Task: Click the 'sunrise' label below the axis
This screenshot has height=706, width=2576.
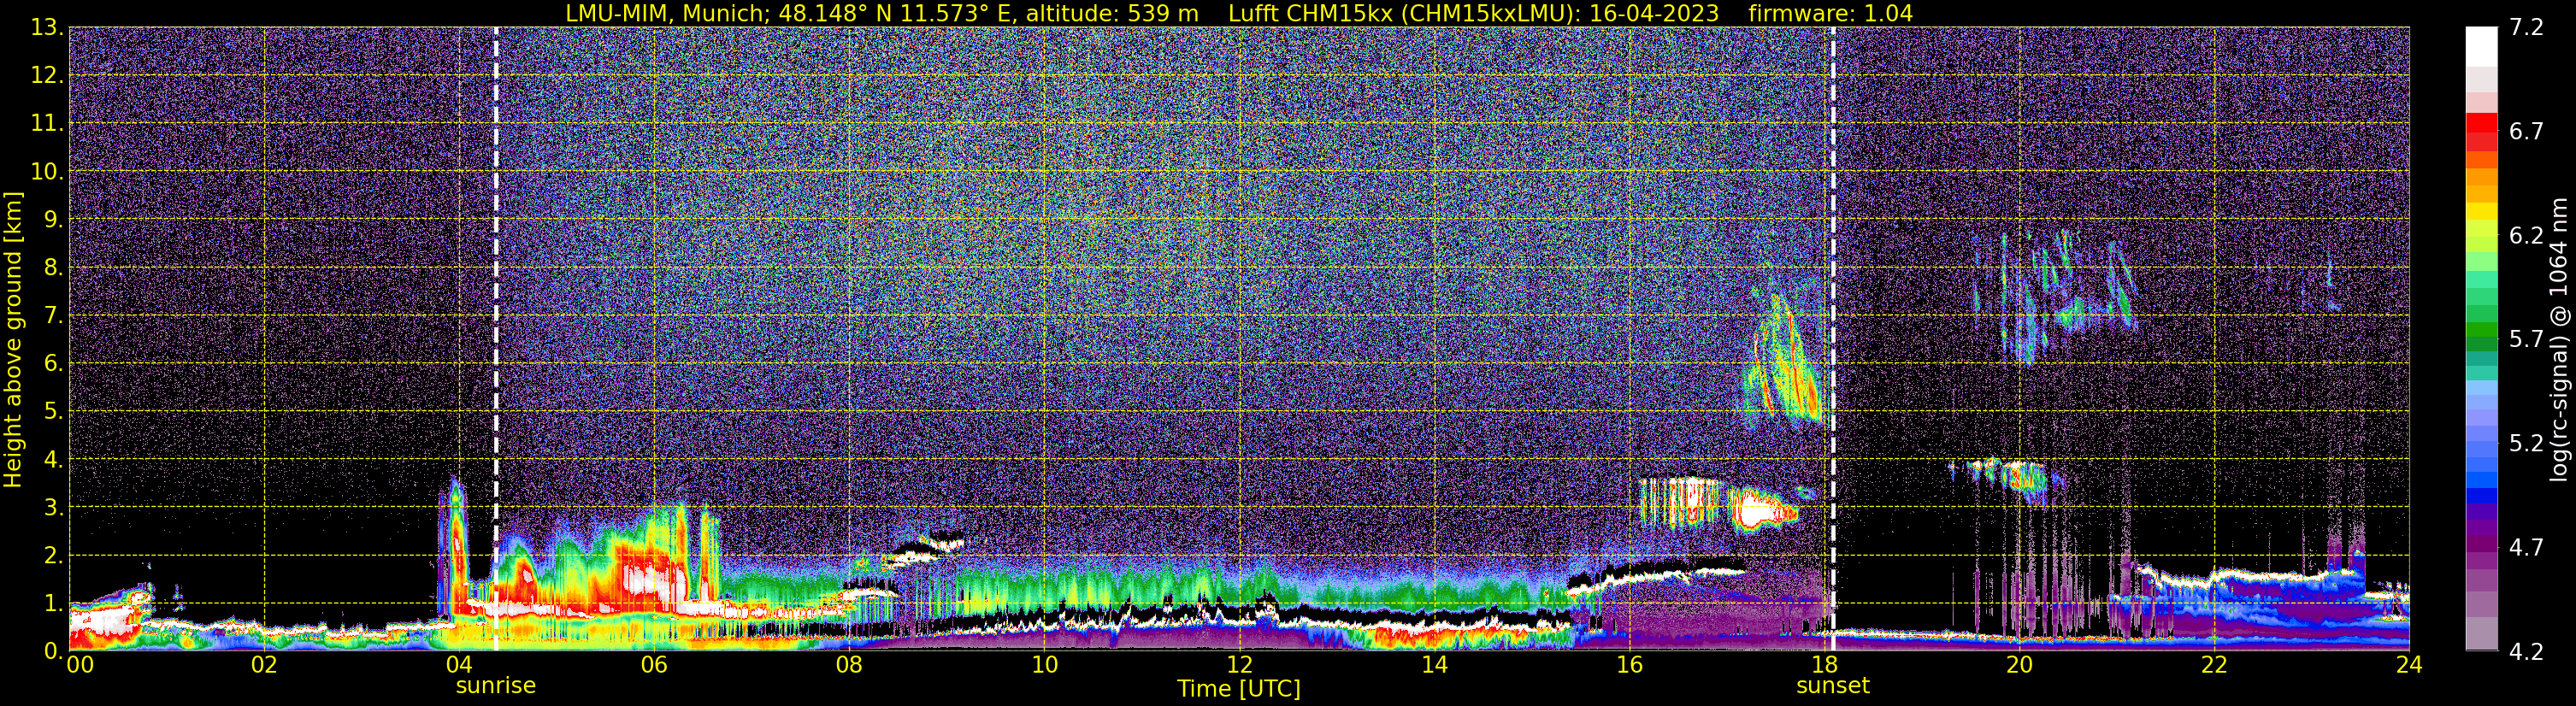Action: [x=496, y=685]
